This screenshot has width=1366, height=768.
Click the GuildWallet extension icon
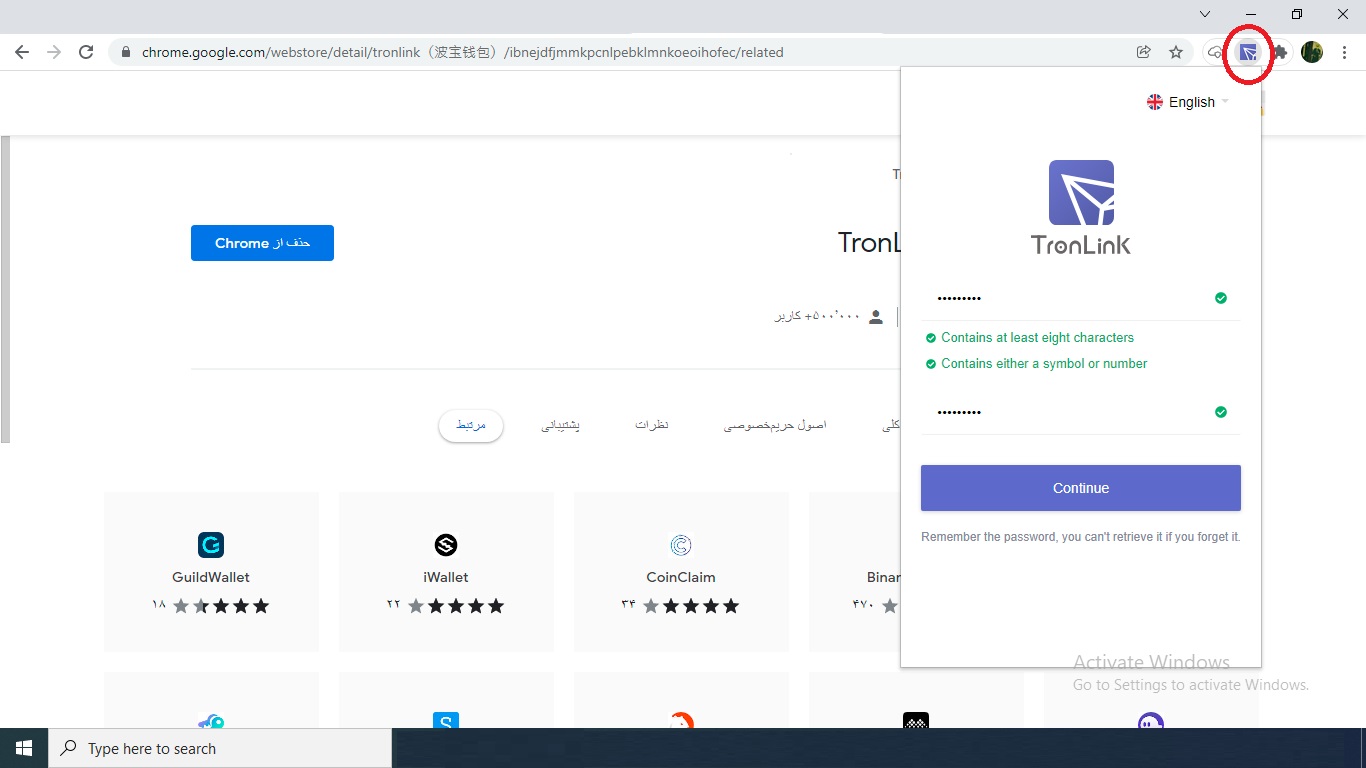pos(211,545)
